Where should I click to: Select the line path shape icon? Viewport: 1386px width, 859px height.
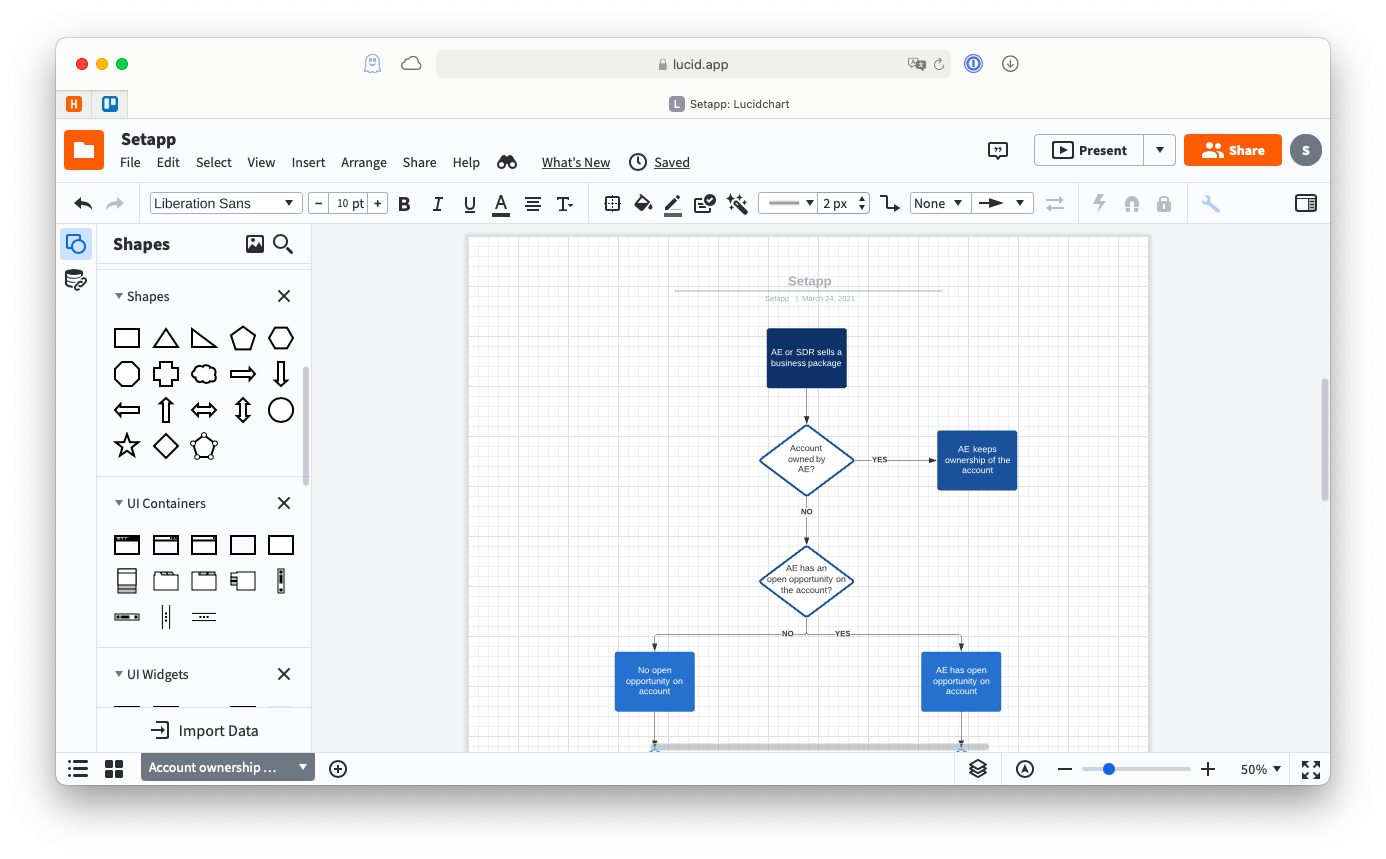[890, 204]
